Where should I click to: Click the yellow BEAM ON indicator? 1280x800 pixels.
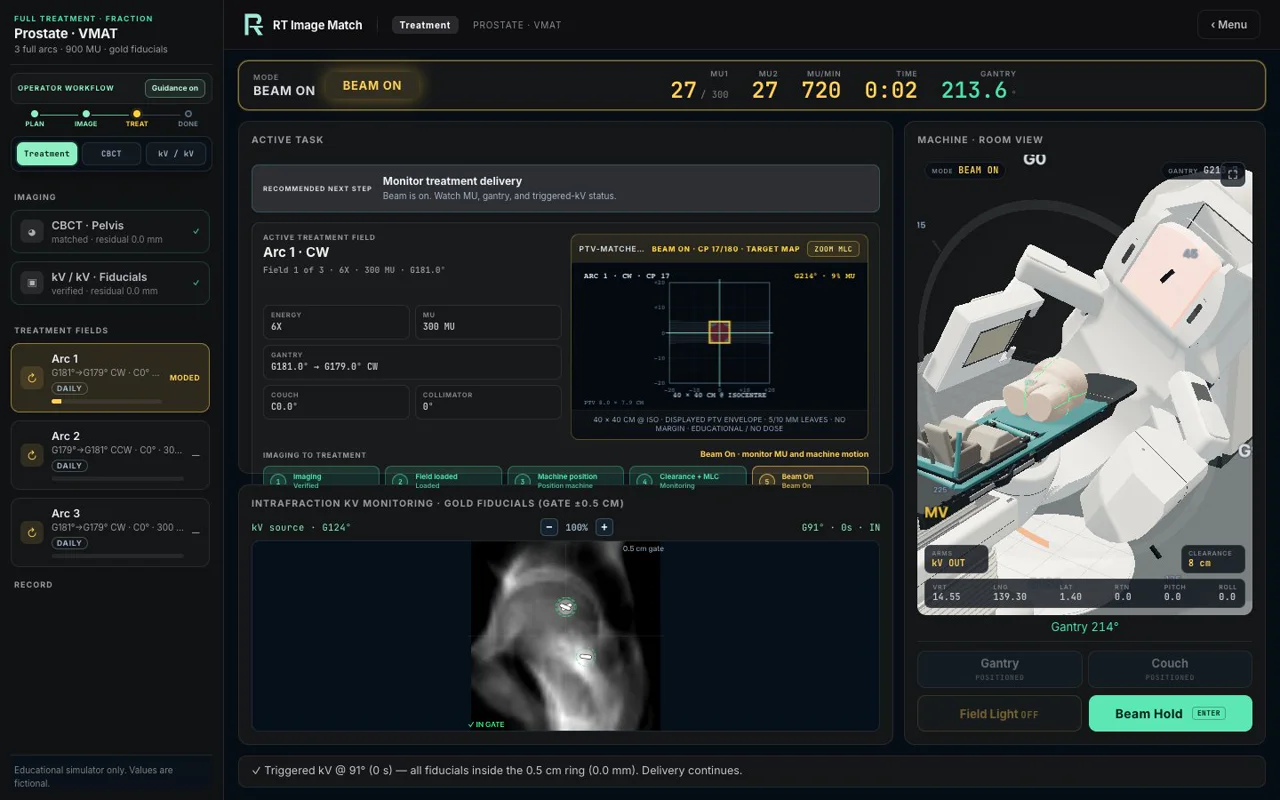[x=372, y=86]
